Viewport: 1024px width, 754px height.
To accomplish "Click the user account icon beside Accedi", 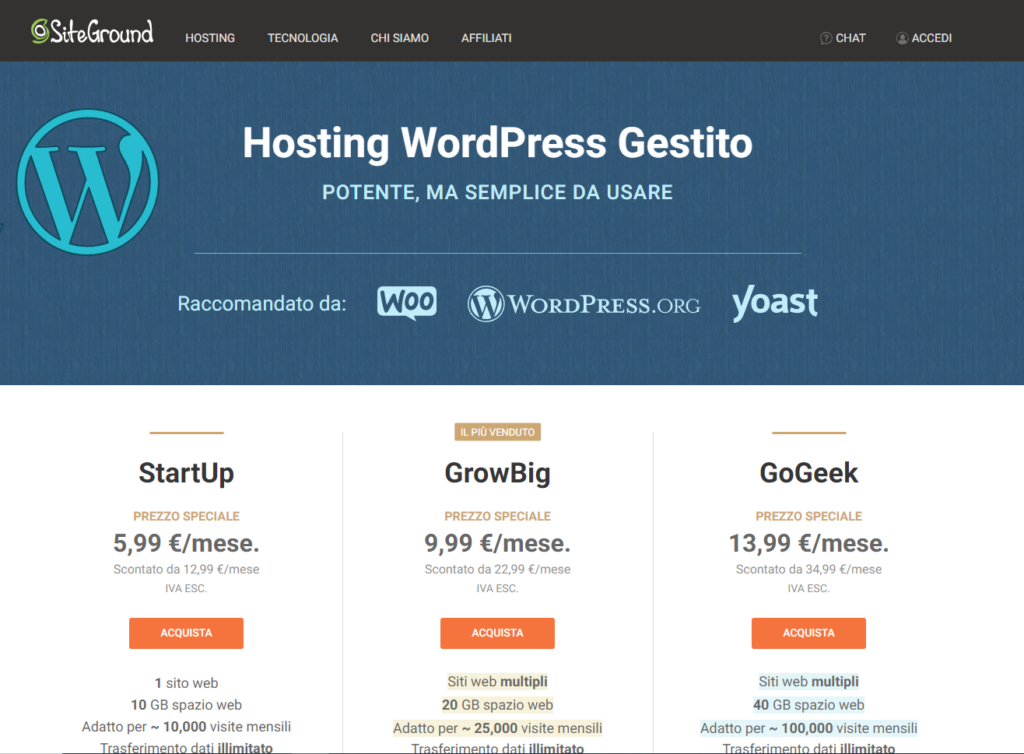I will 902,38.
